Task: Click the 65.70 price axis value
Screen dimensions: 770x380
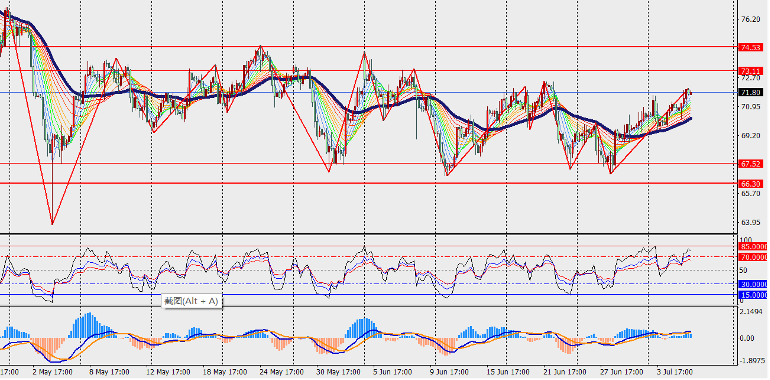Action: point(751,193)
